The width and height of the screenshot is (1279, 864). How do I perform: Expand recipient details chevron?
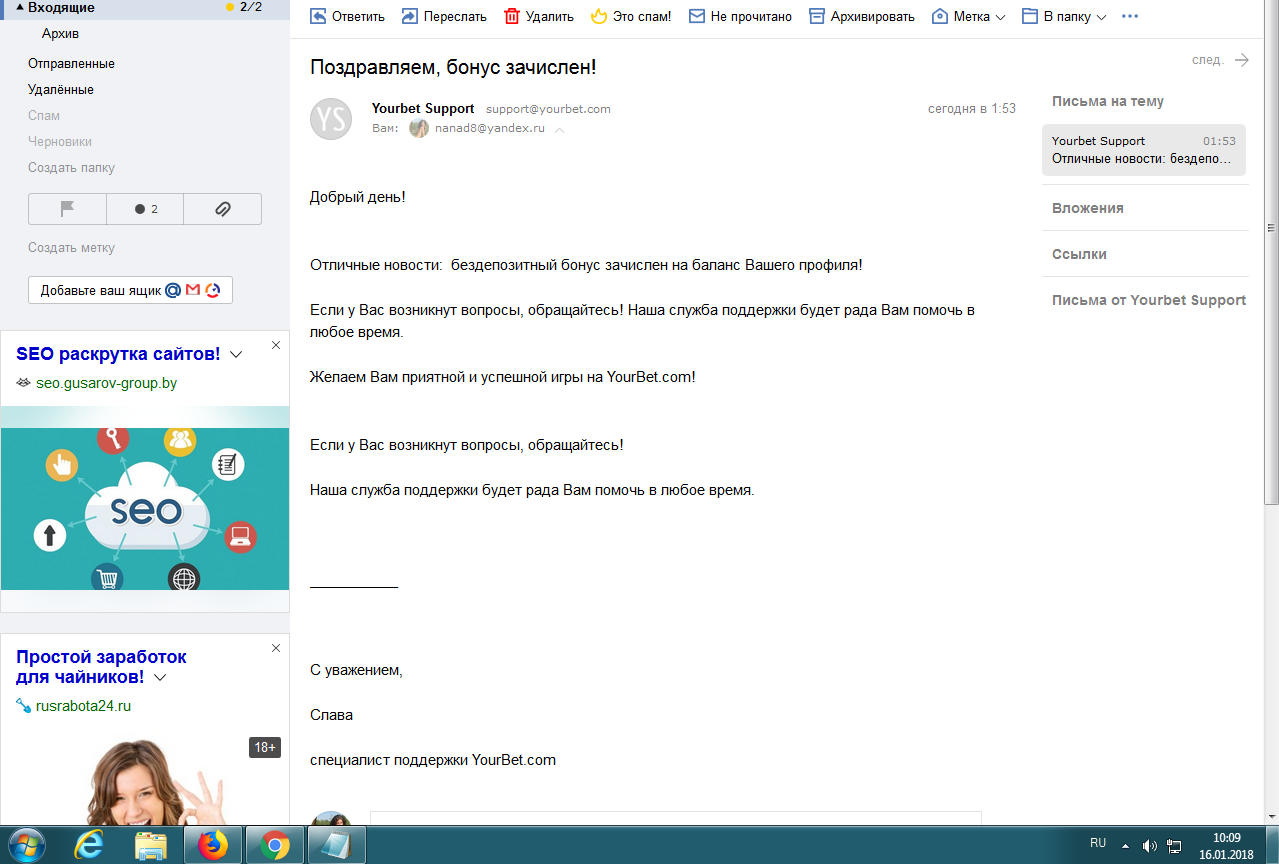(x=560, y=130)
